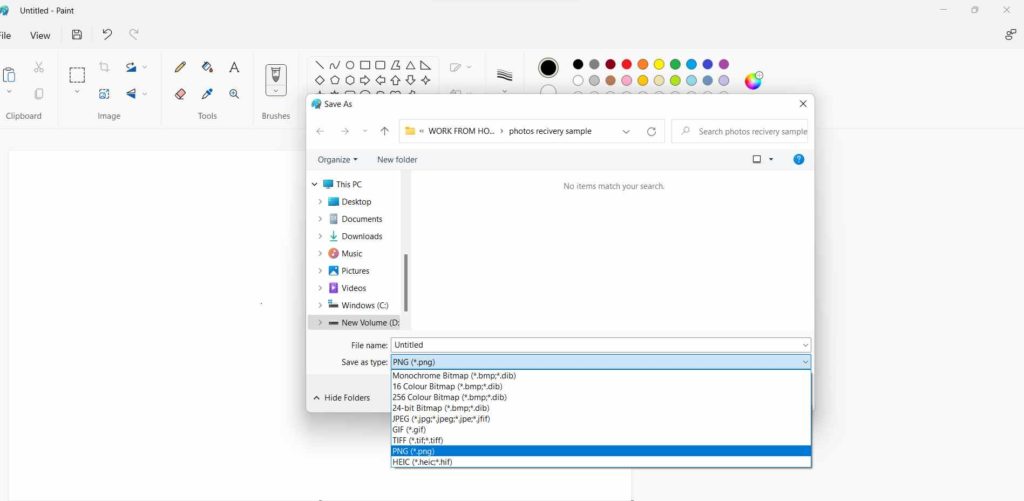Open the File name history dropdown arrow
The width and height of the screenshot is (1024, 501).
[805, 345]
